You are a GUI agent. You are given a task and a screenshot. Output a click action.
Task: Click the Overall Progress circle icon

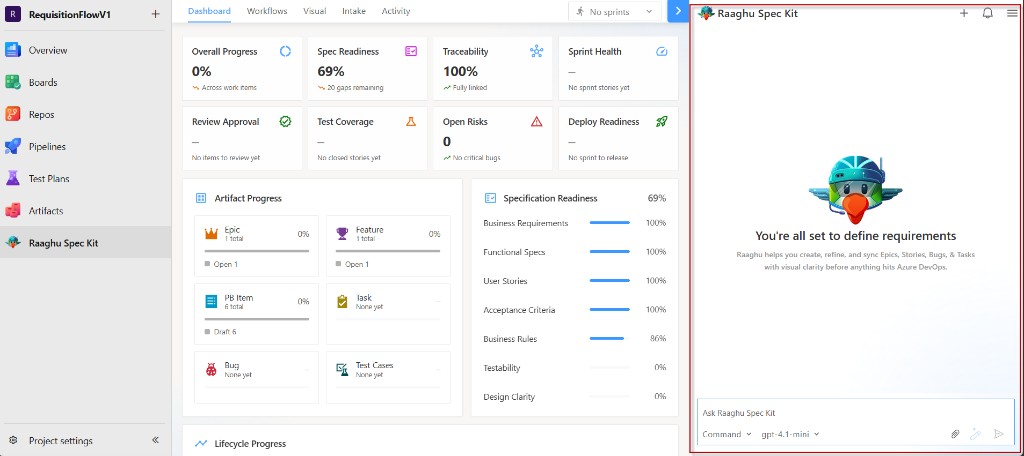285,52
